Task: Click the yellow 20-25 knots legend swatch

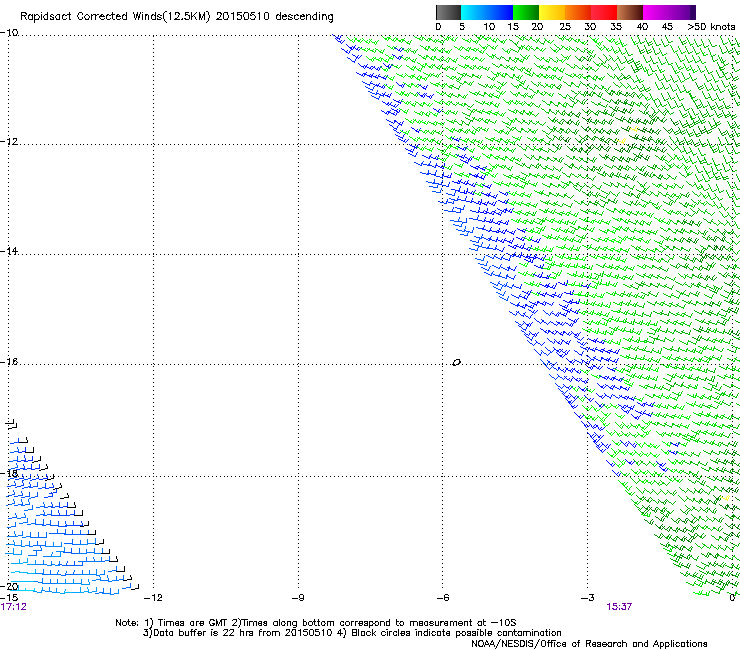Action: [552, 12]
